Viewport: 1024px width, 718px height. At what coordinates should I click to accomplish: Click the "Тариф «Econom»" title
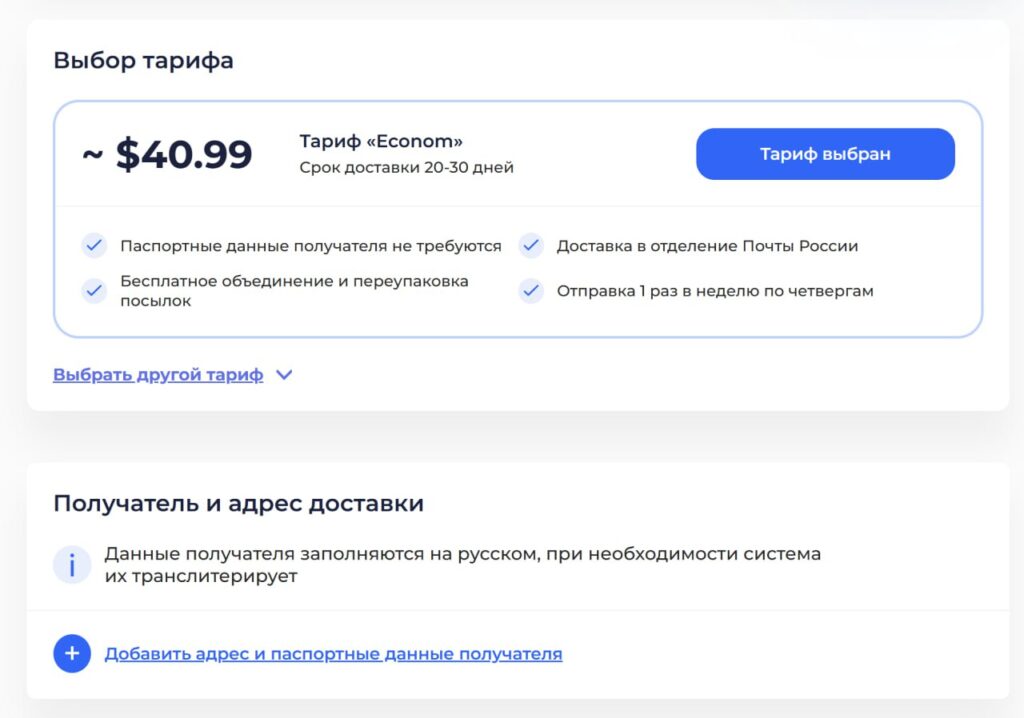381,141
